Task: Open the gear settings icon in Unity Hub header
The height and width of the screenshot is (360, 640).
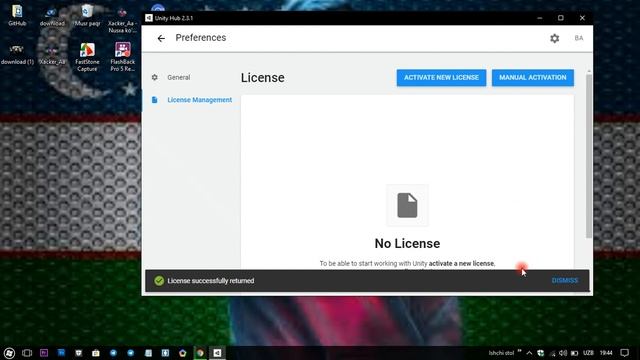Action: pos(554,38)
